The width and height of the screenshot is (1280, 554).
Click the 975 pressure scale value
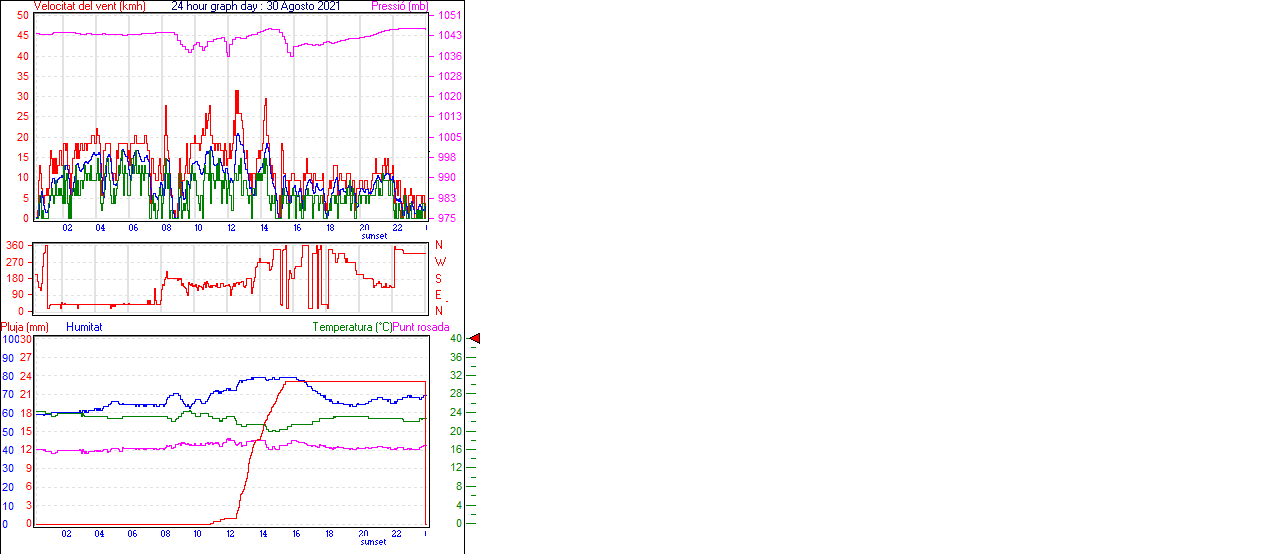click(447, 218)
